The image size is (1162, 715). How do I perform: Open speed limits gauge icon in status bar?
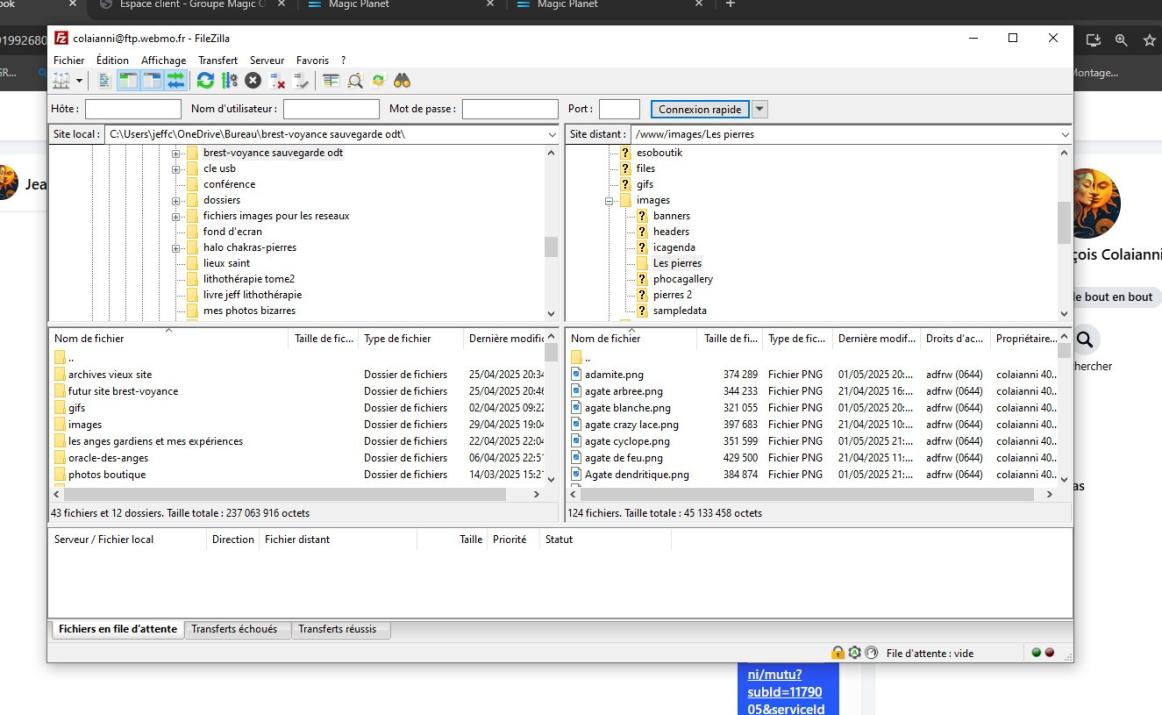(x=872, y=653)
